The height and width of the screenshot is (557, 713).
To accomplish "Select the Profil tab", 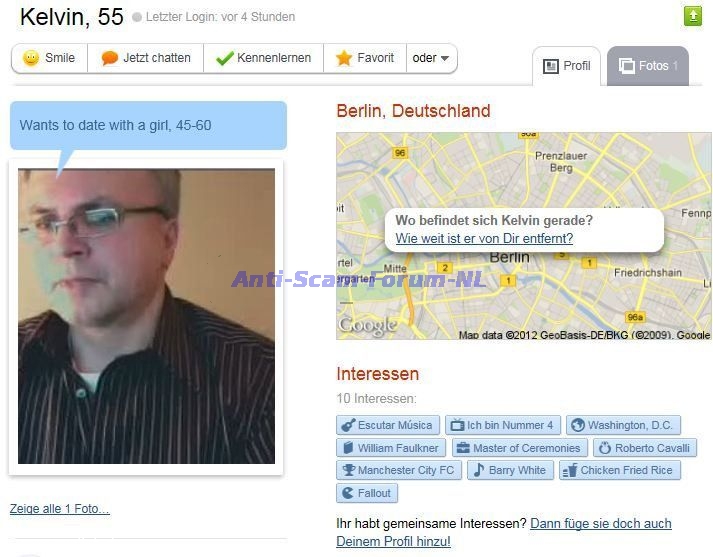I will coord(567,66).
